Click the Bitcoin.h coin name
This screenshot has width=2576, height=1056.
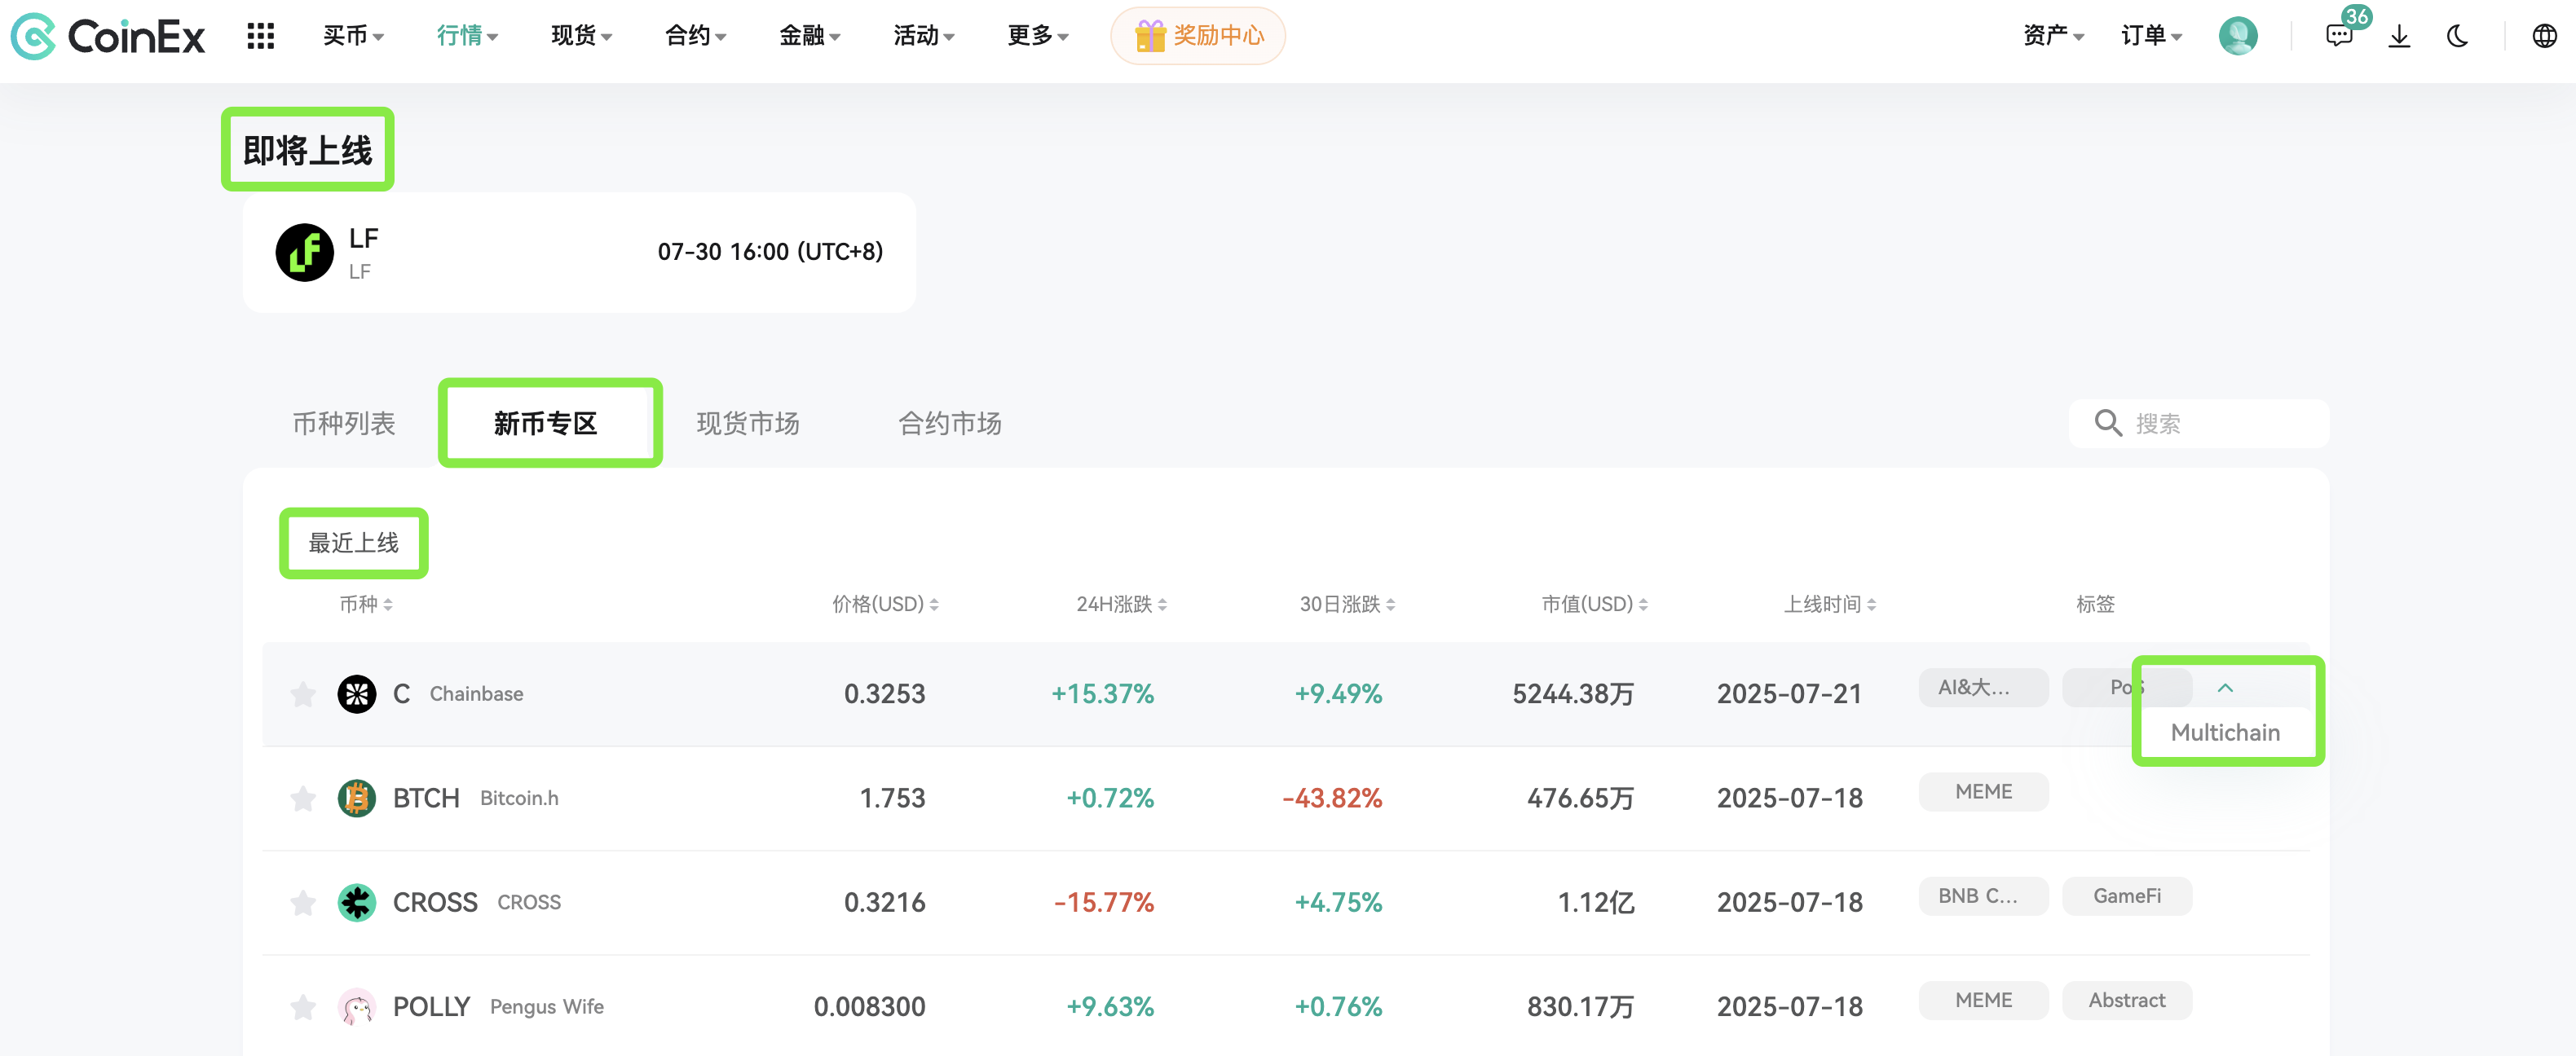pyautogui.click(x=519, y=798)
